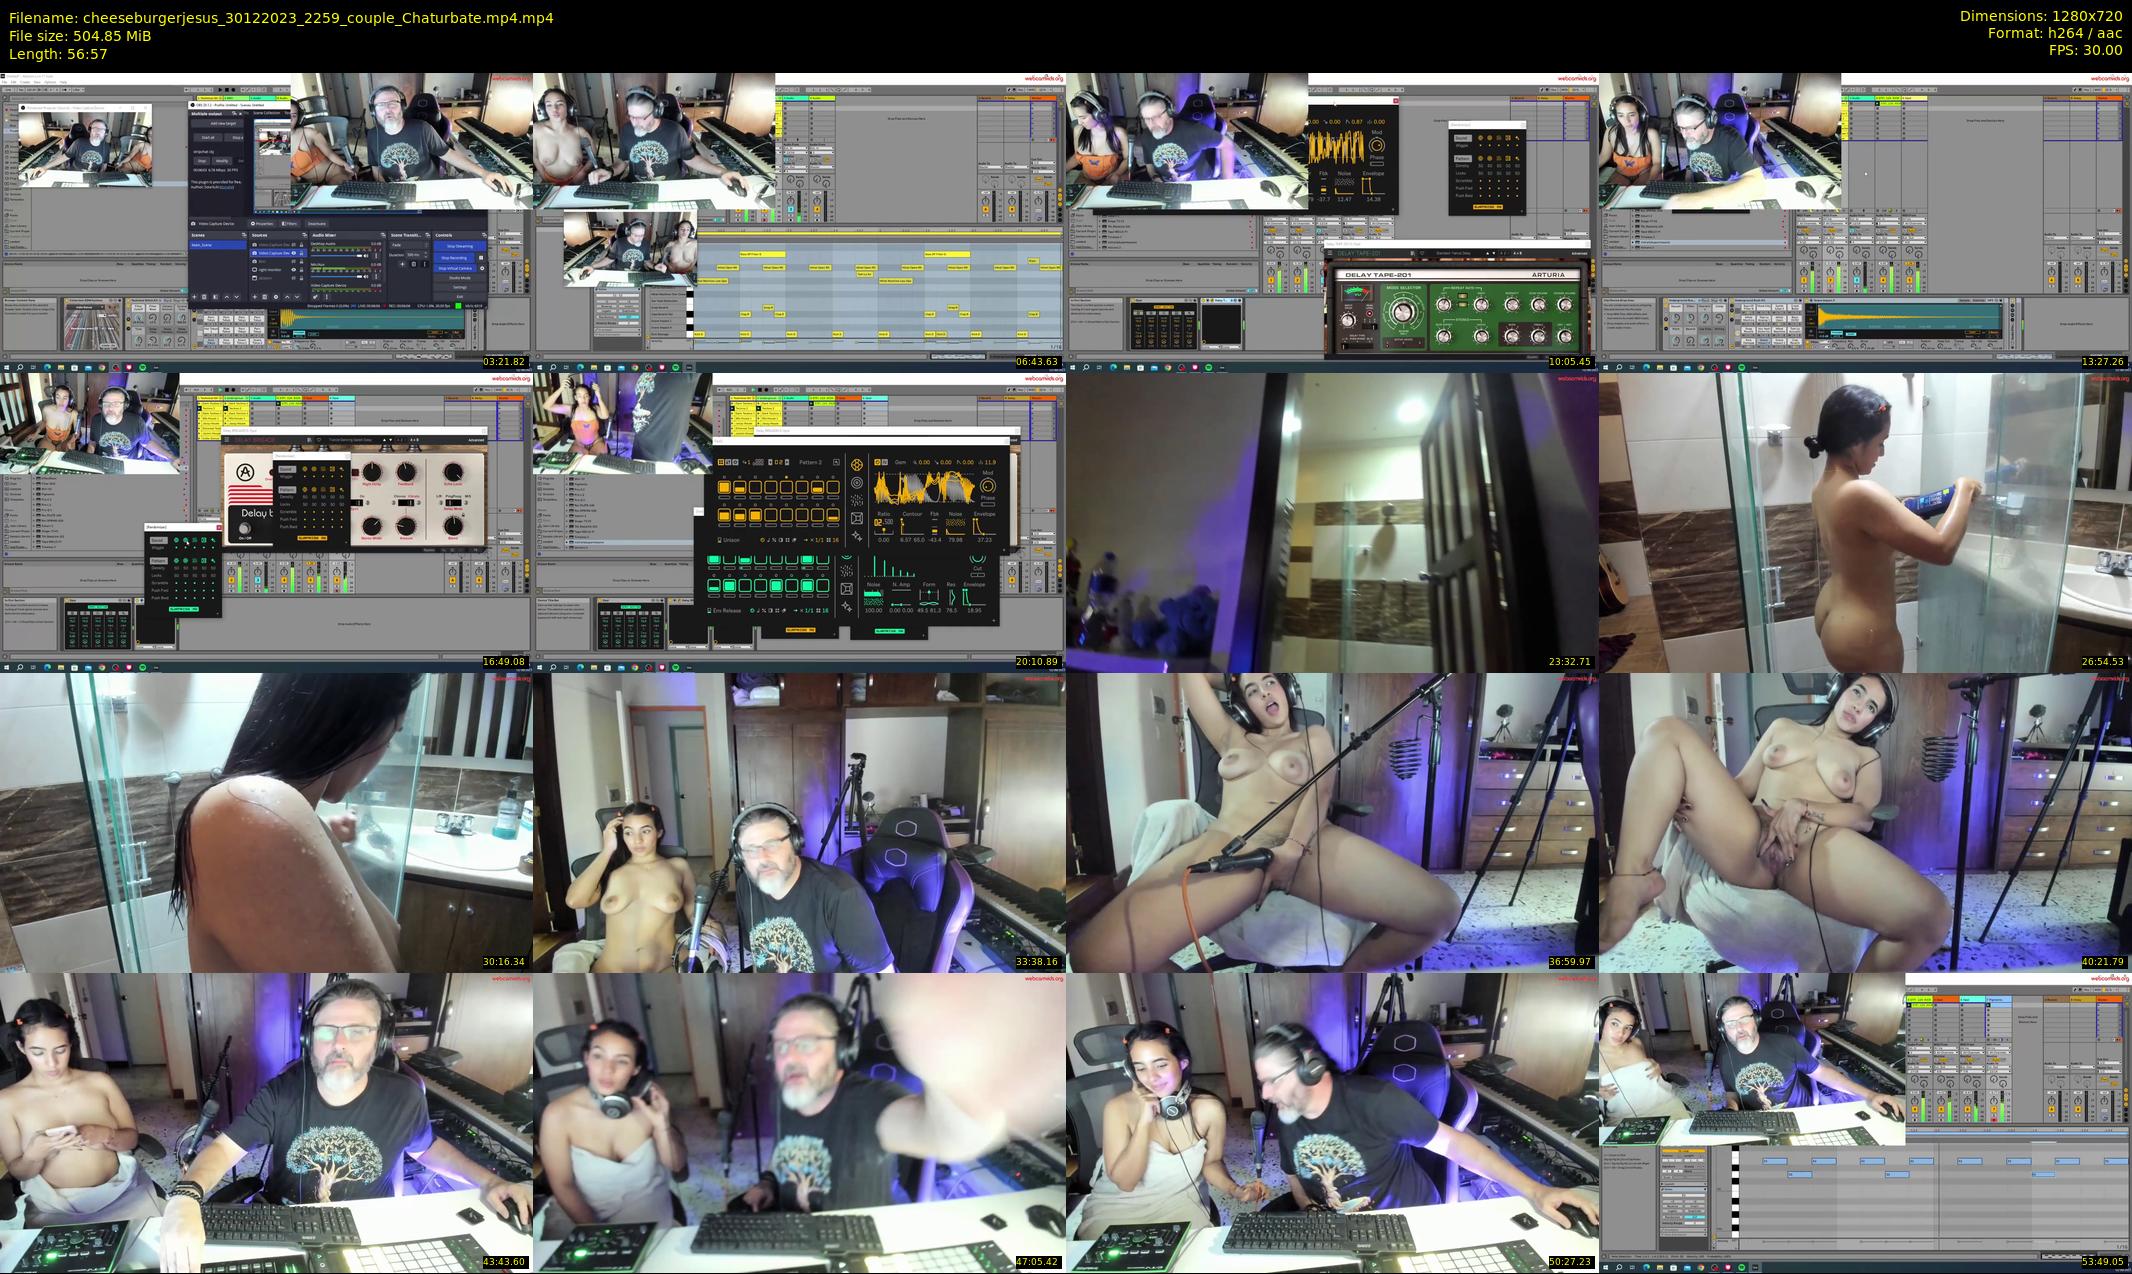Screen dimensions: 2132x1274
Task: Select the 'Dimensions: 1280x720' text
Action: [2041, 16]
